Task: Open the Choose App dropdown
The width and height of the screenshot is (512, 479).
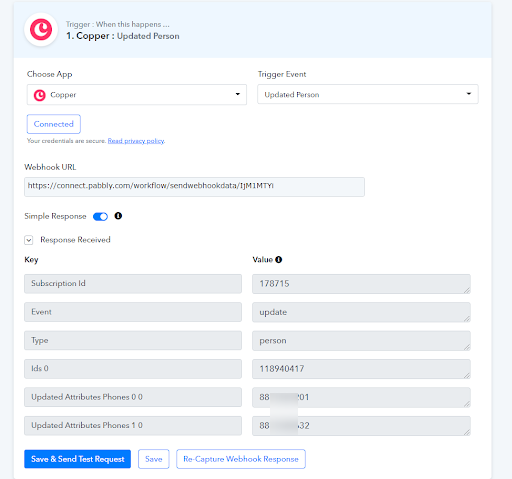Action: pos(137,95)
